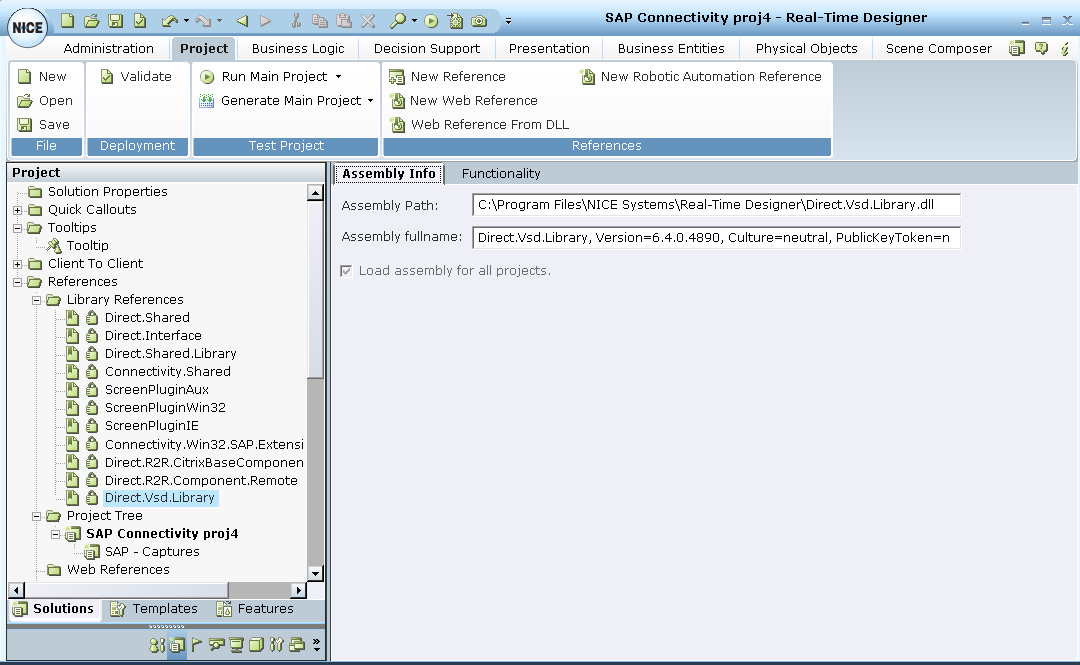Click the NICE application logo button
The width and height of the screenshot is (1080, 665).
28,27
